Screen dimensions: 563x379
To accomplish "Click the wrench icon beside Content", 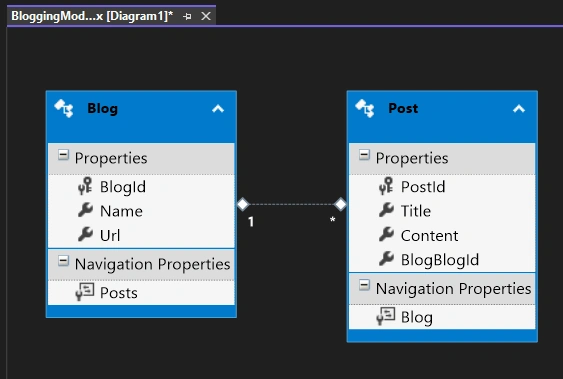I will pos(386,234).
